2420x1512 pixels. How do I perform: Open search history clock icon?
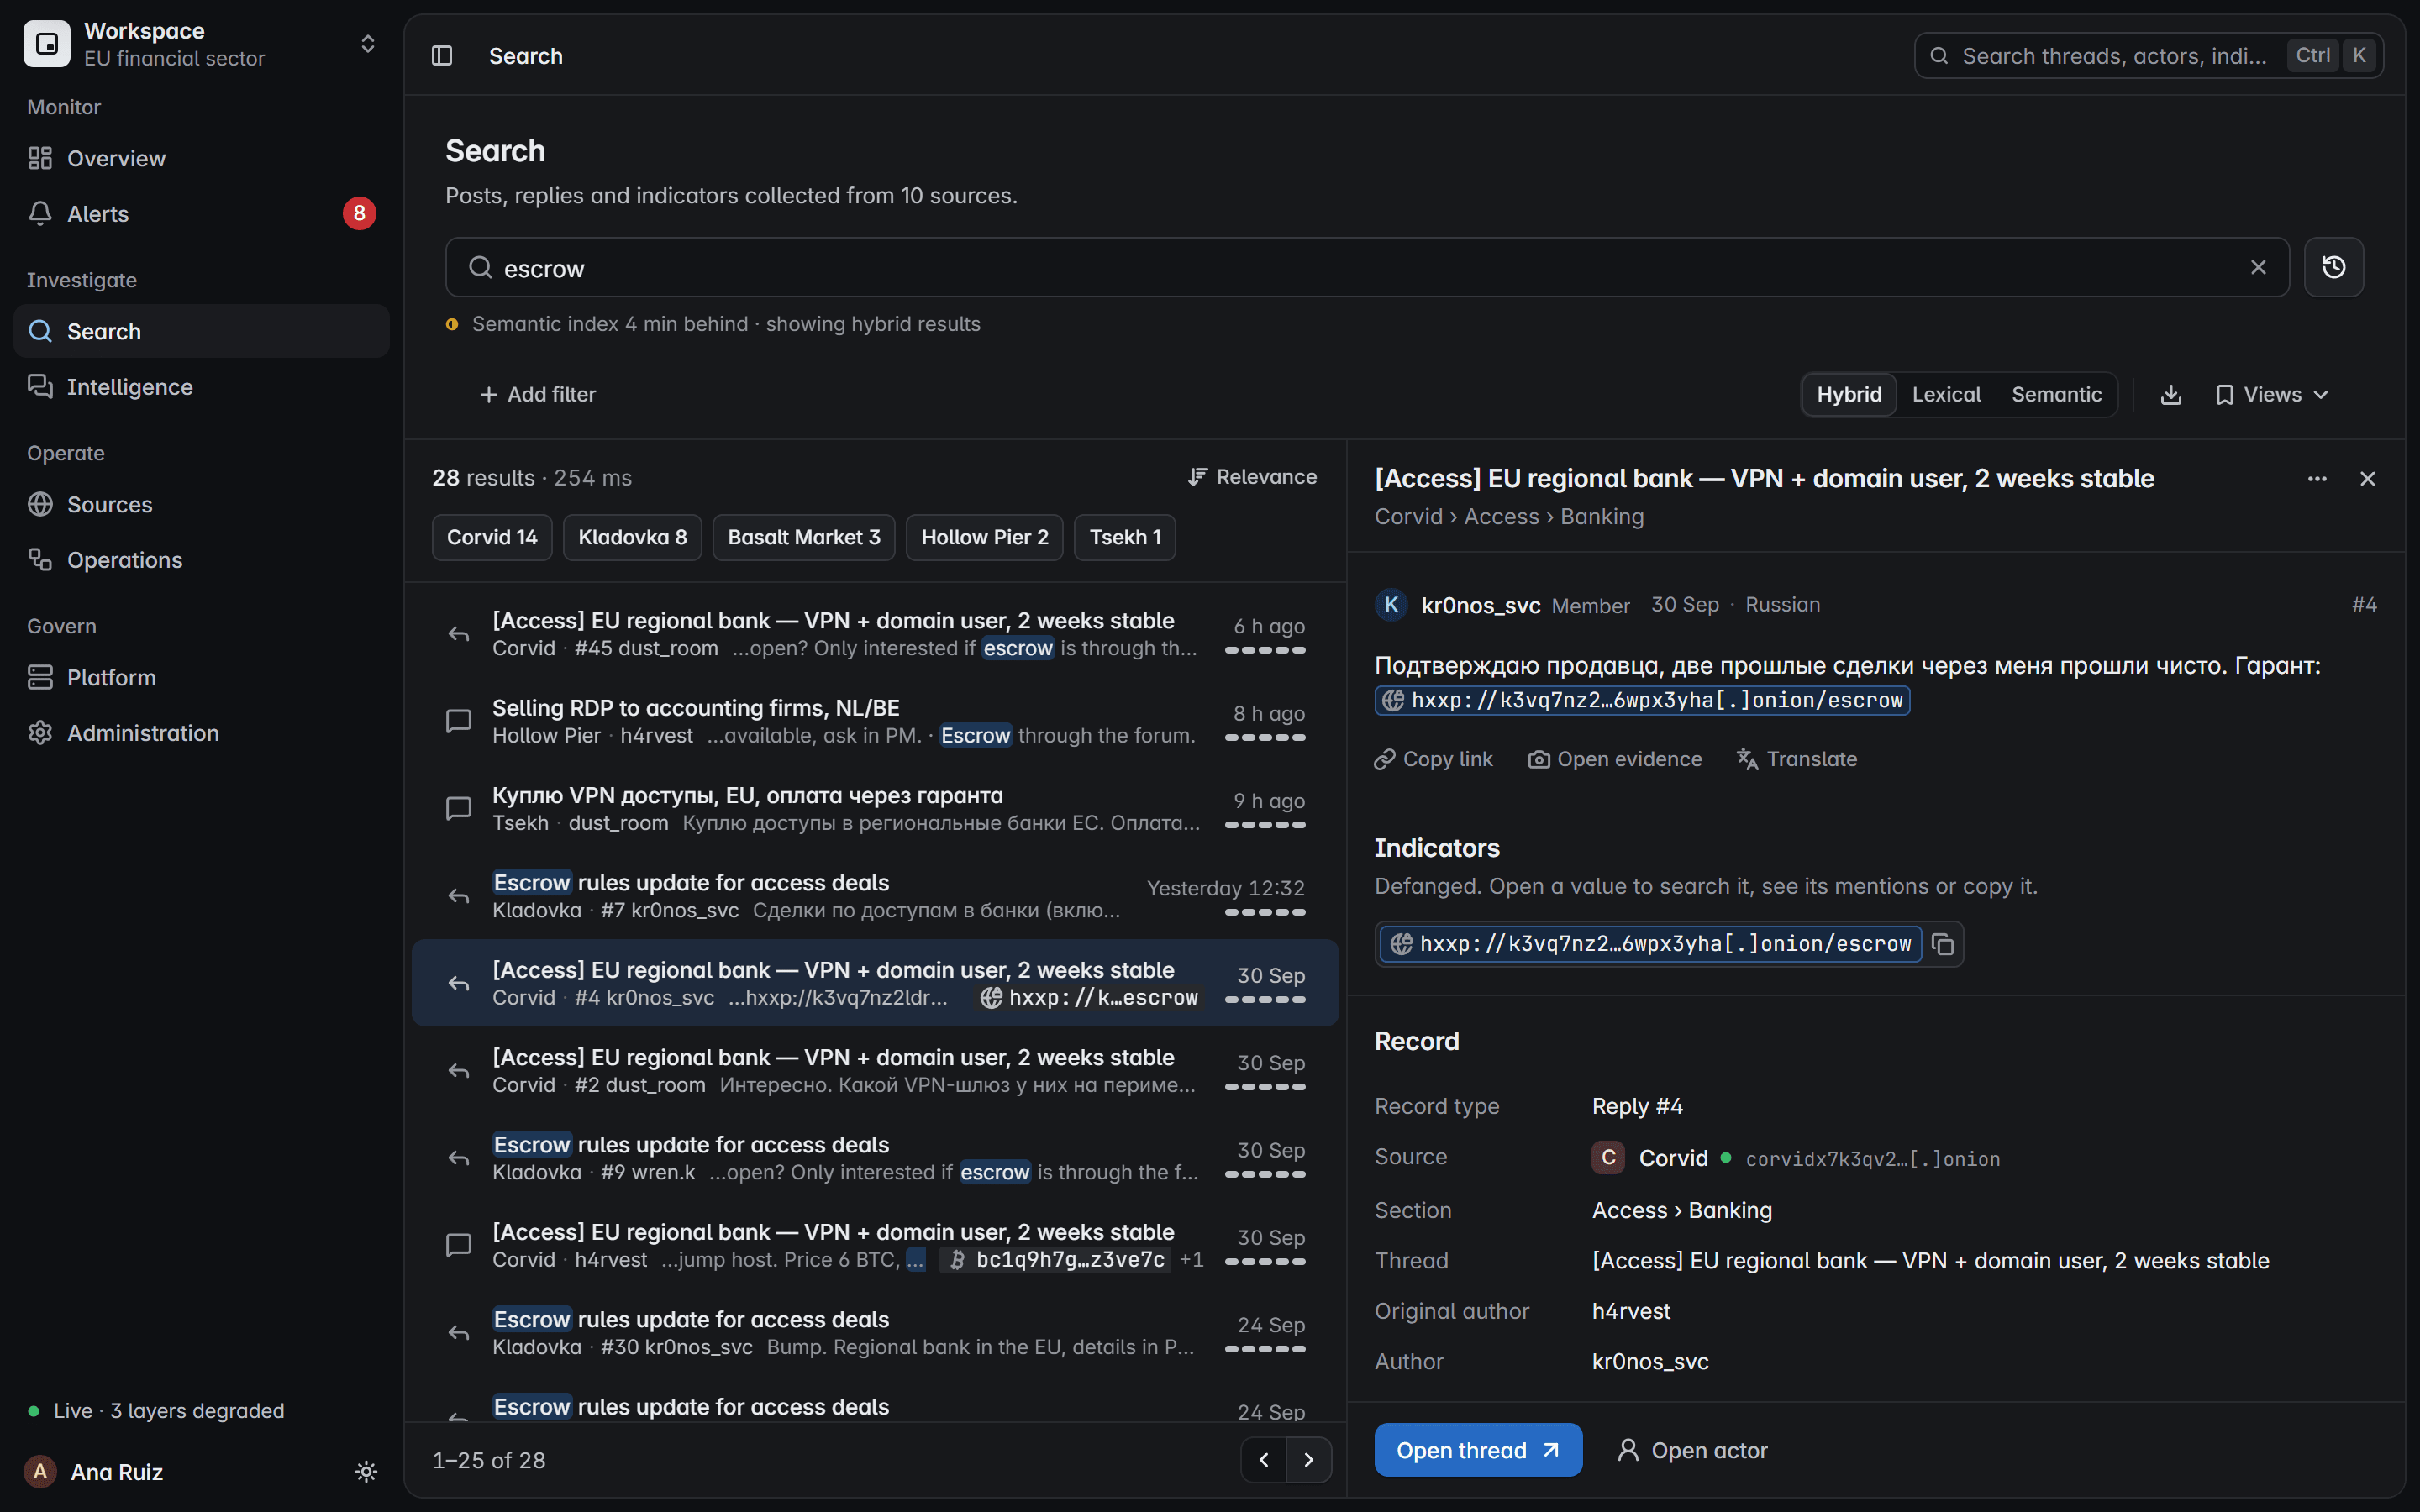click(x=2333, y=267)
